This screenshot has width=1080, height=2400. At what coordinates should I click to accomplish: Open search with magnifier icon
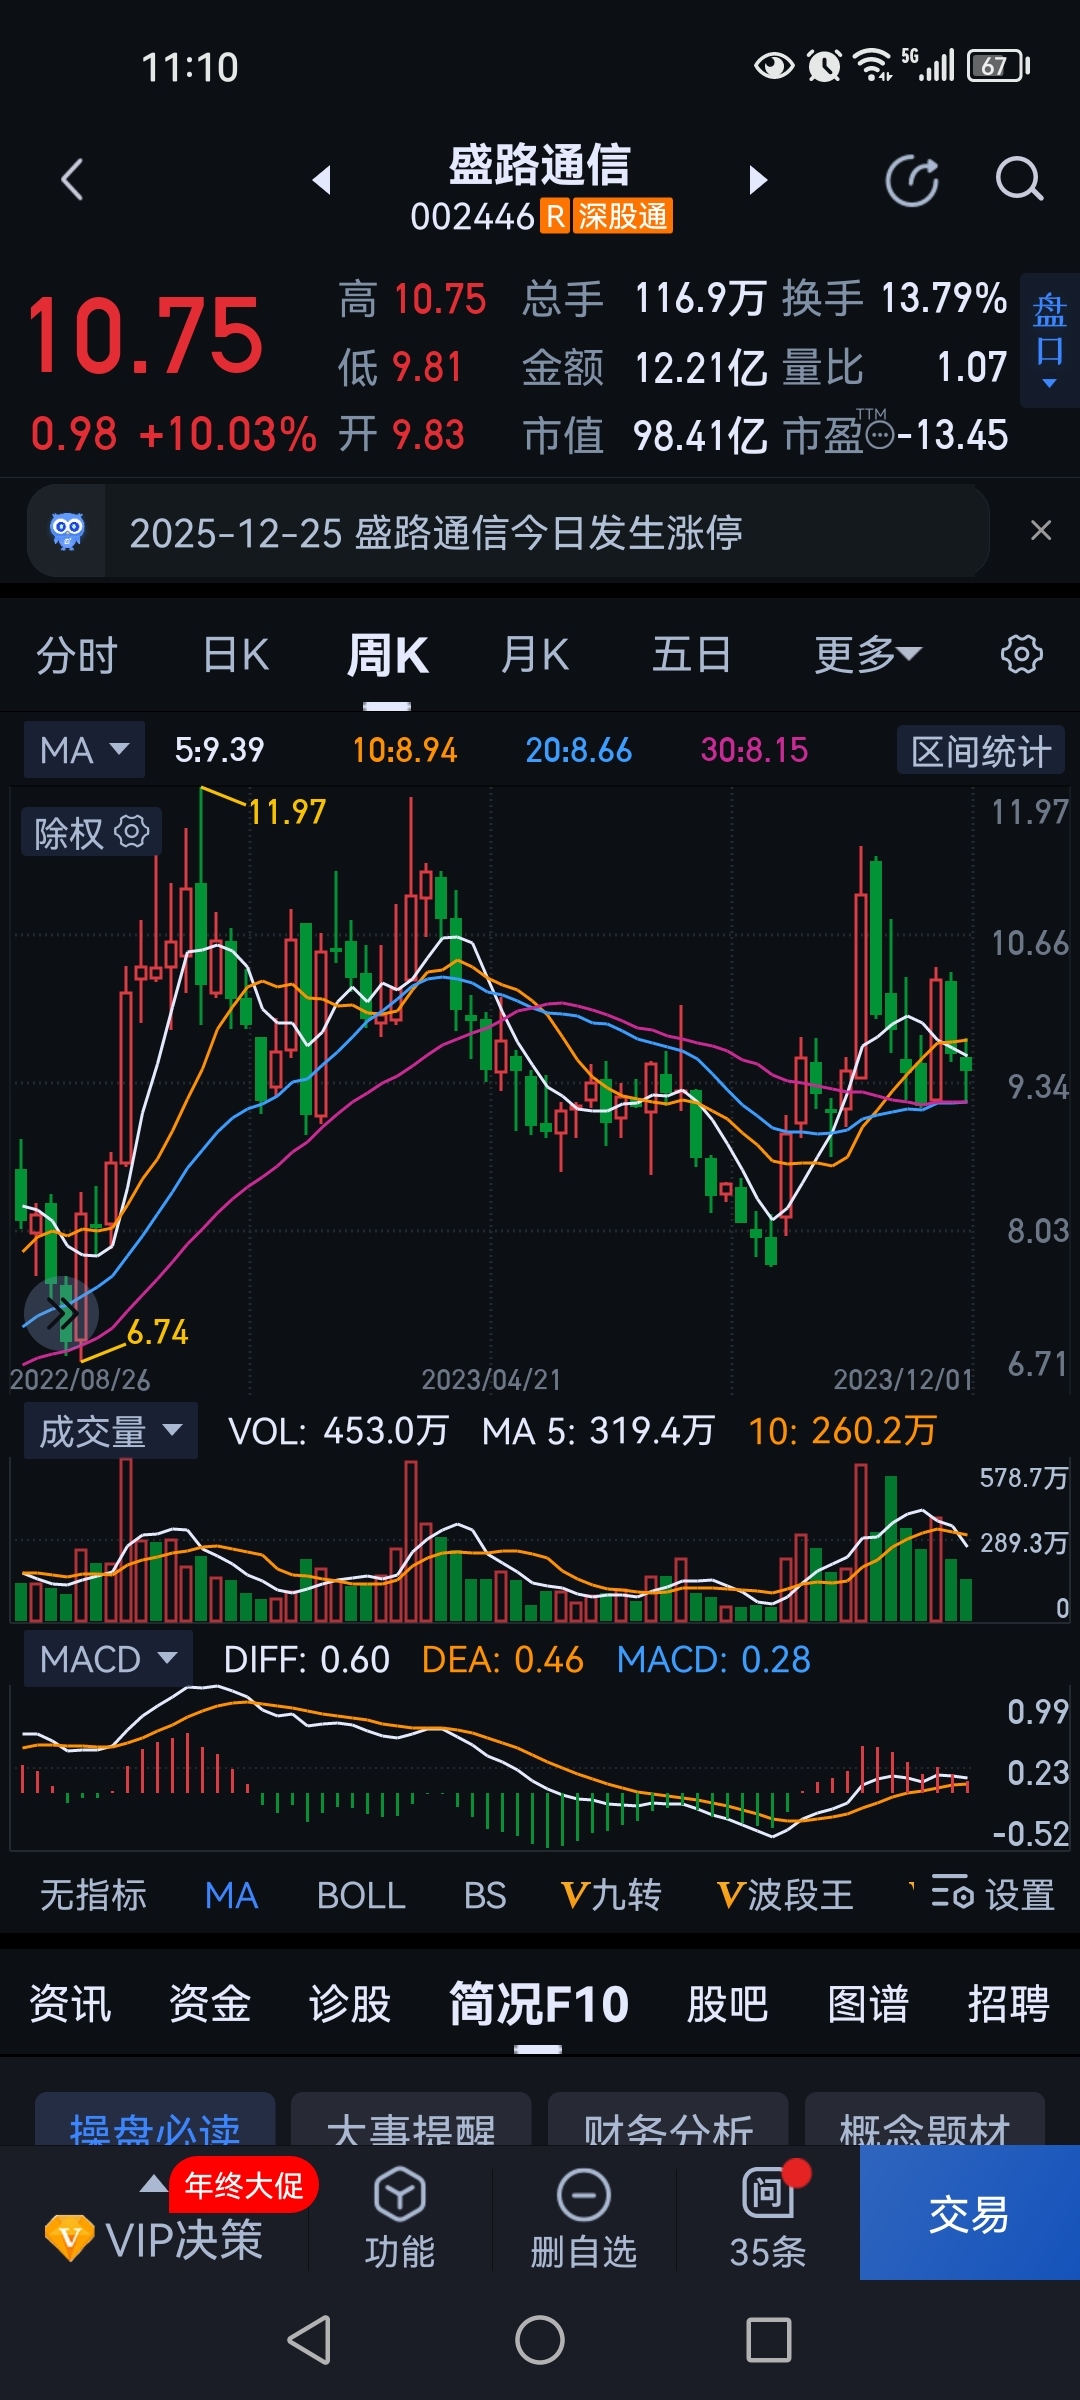pyautogui.click(x=1019, y=181)
